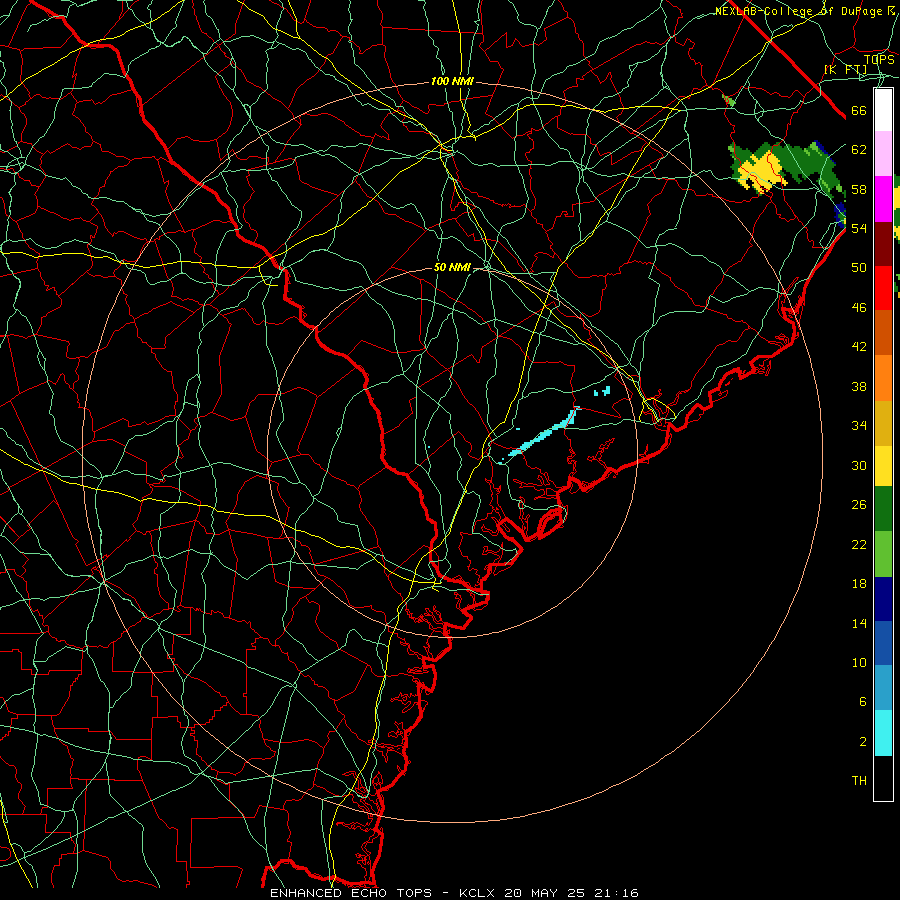This screenshot has width=900, height=900.
Task: Click the light pink legend swatch
Action: click(883, 154)
